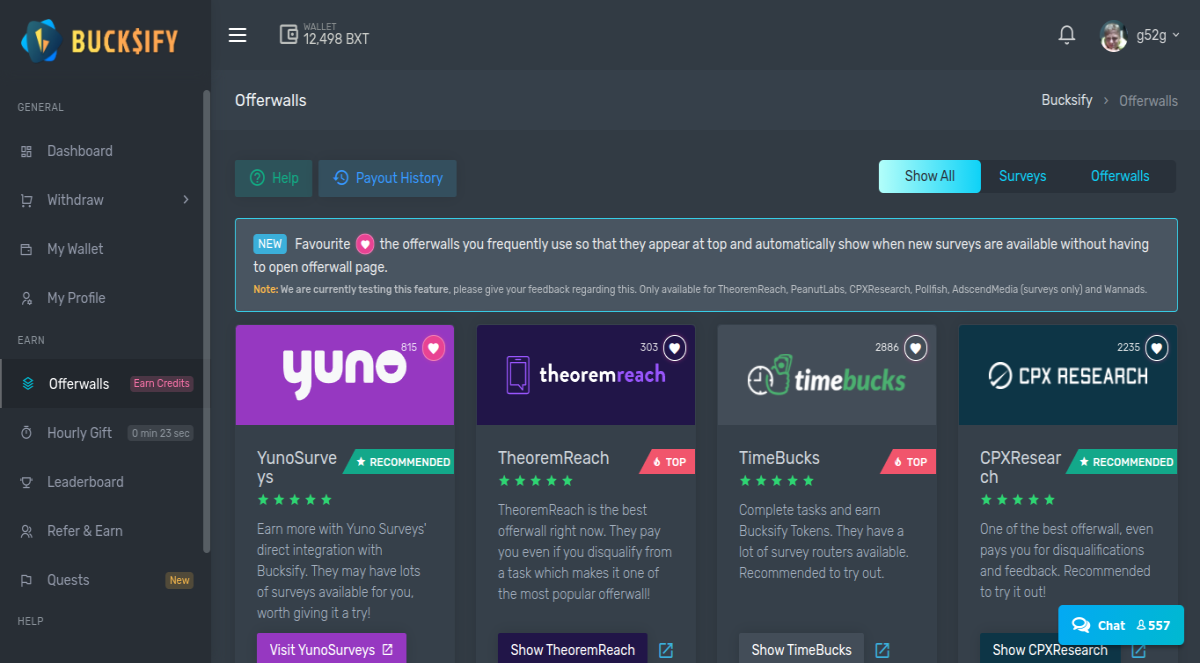Screen dimensions: 1200x663
Task: Click the TheoremReach banner image
Action: [586, 375]
